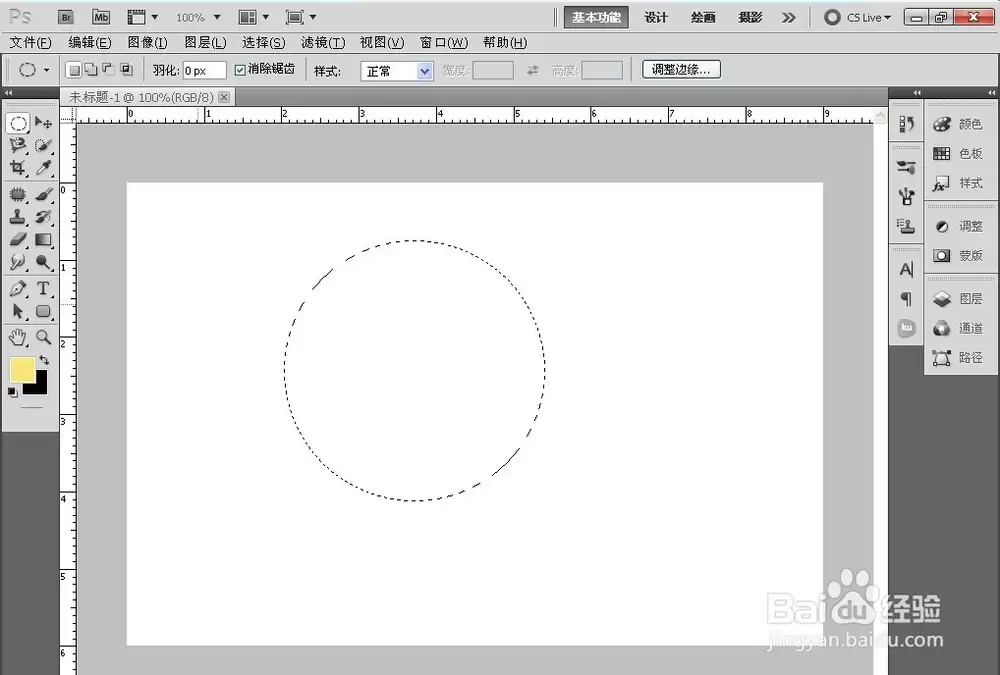
Task: Select the Move tool
Action: [x=43, y=122]
